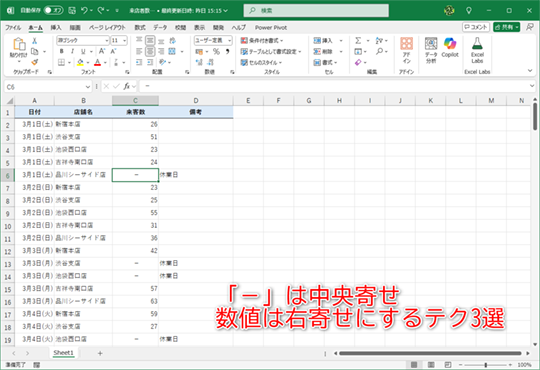This screenshot has height=370, width=540.
Task: Click the search (検索) box
Action: tap(316, 11)
